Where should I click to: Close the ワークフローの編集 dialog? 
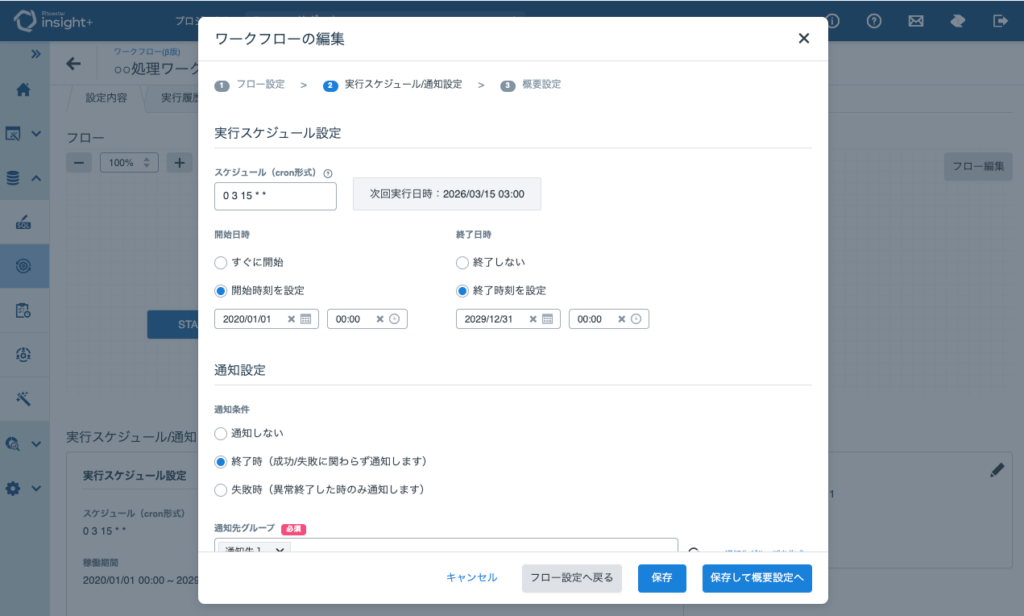point(803,39)
